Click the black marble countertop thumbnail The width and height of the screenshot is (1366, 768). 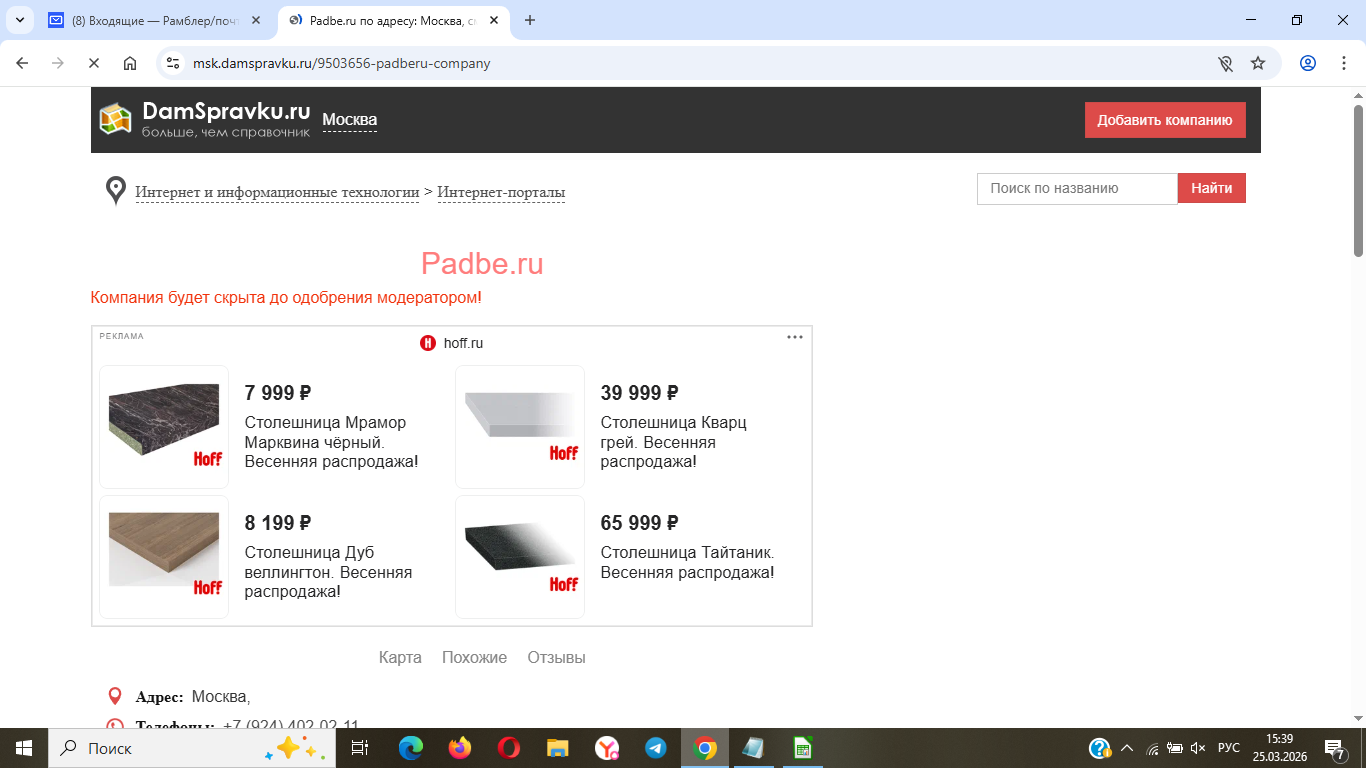click(x=164, y=427)
